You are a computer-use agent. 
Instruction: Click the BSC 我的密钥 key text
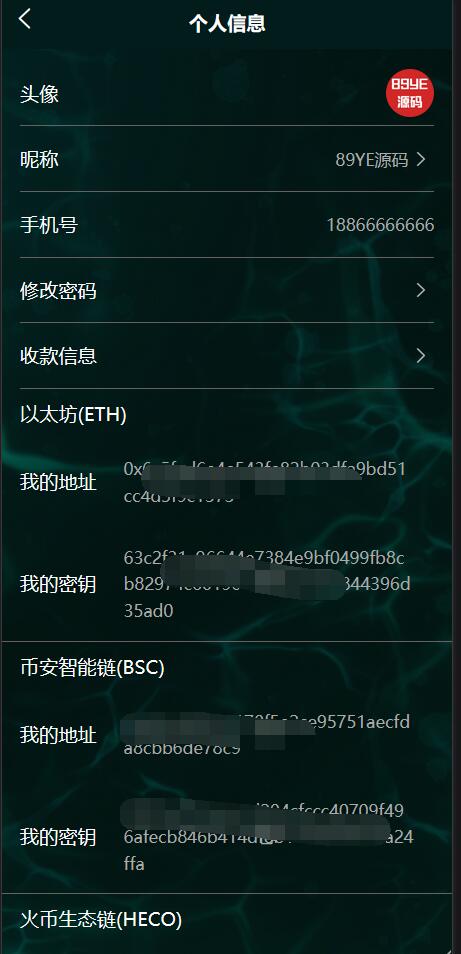coord(268,837)
